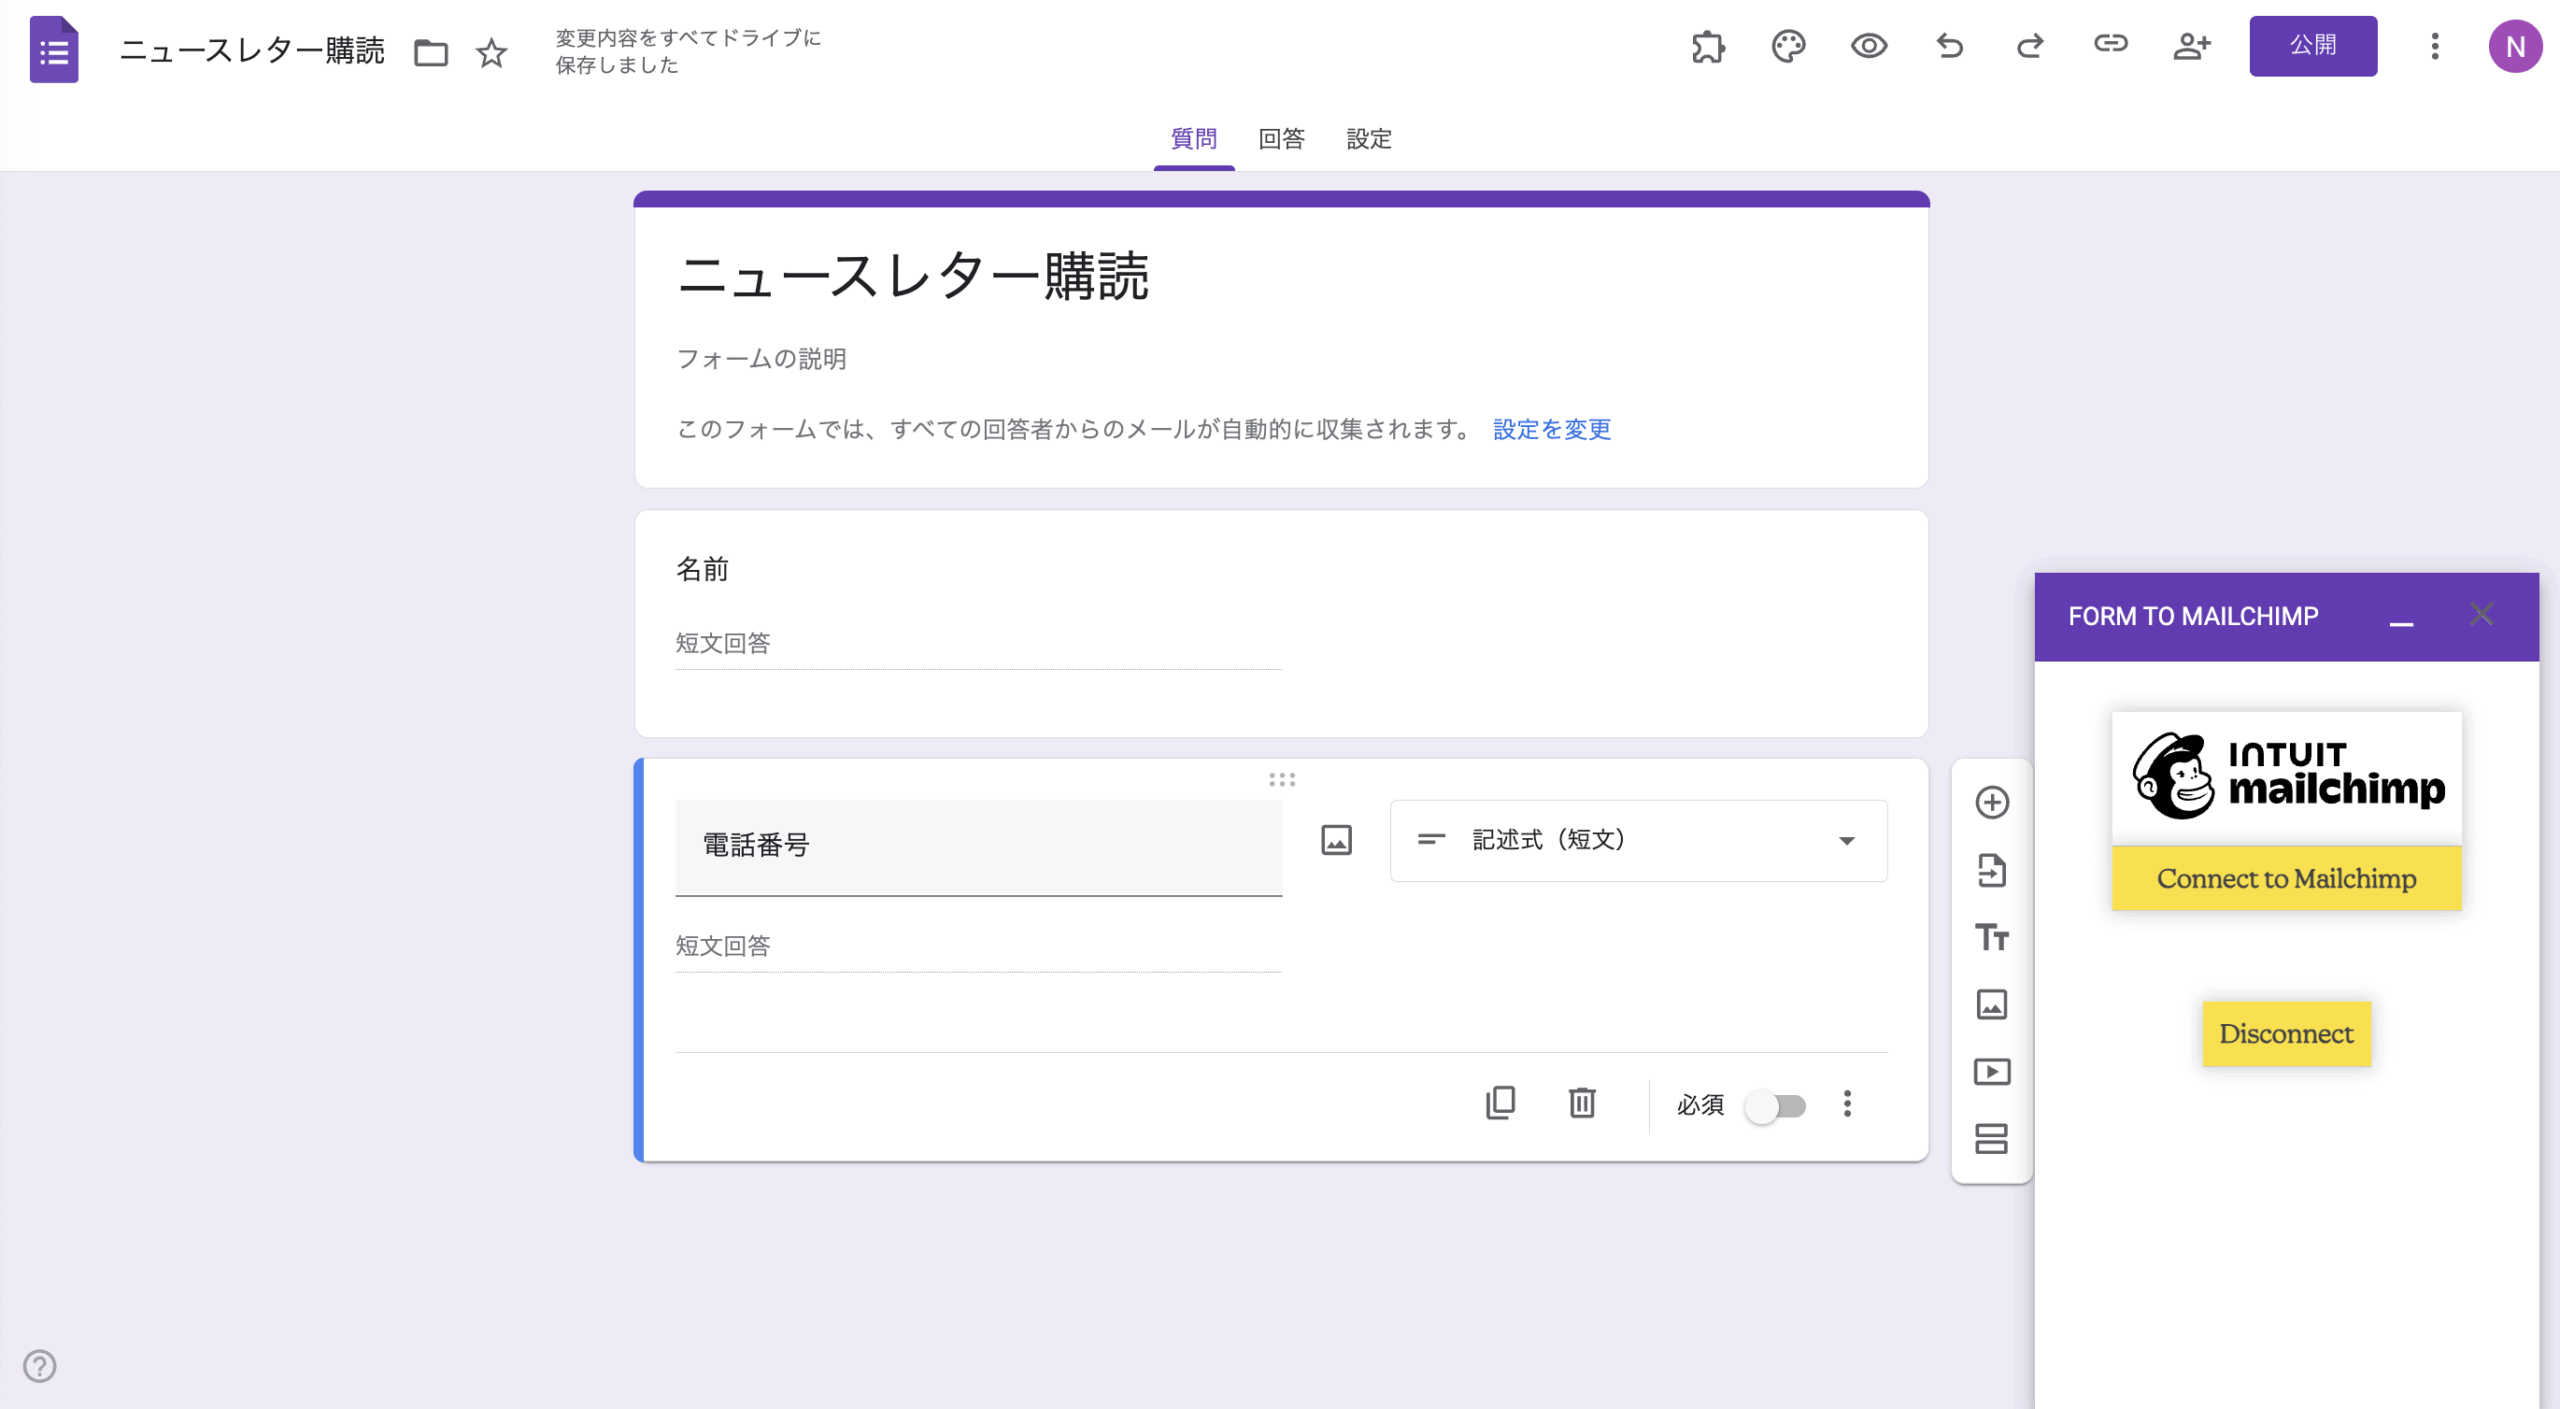
Task: Add collaborators with person-plus icon
Action: coord(2191,46)
